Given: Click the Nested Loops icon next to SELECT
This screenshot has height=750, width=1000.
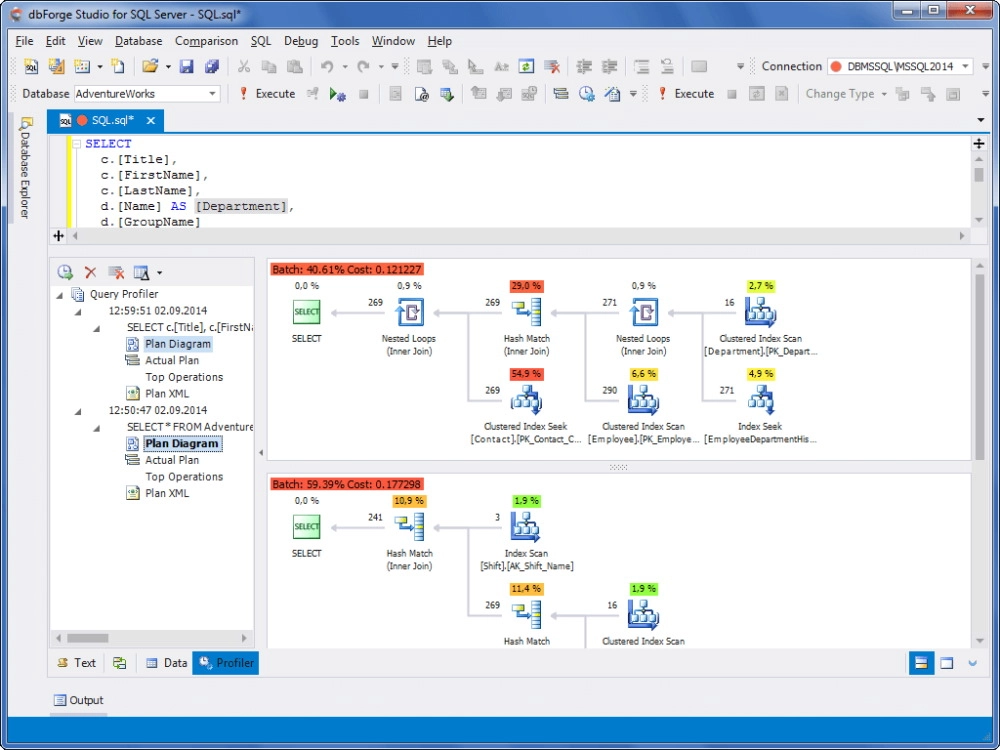Looking at the screenshot, I should [x=409, y=313].
